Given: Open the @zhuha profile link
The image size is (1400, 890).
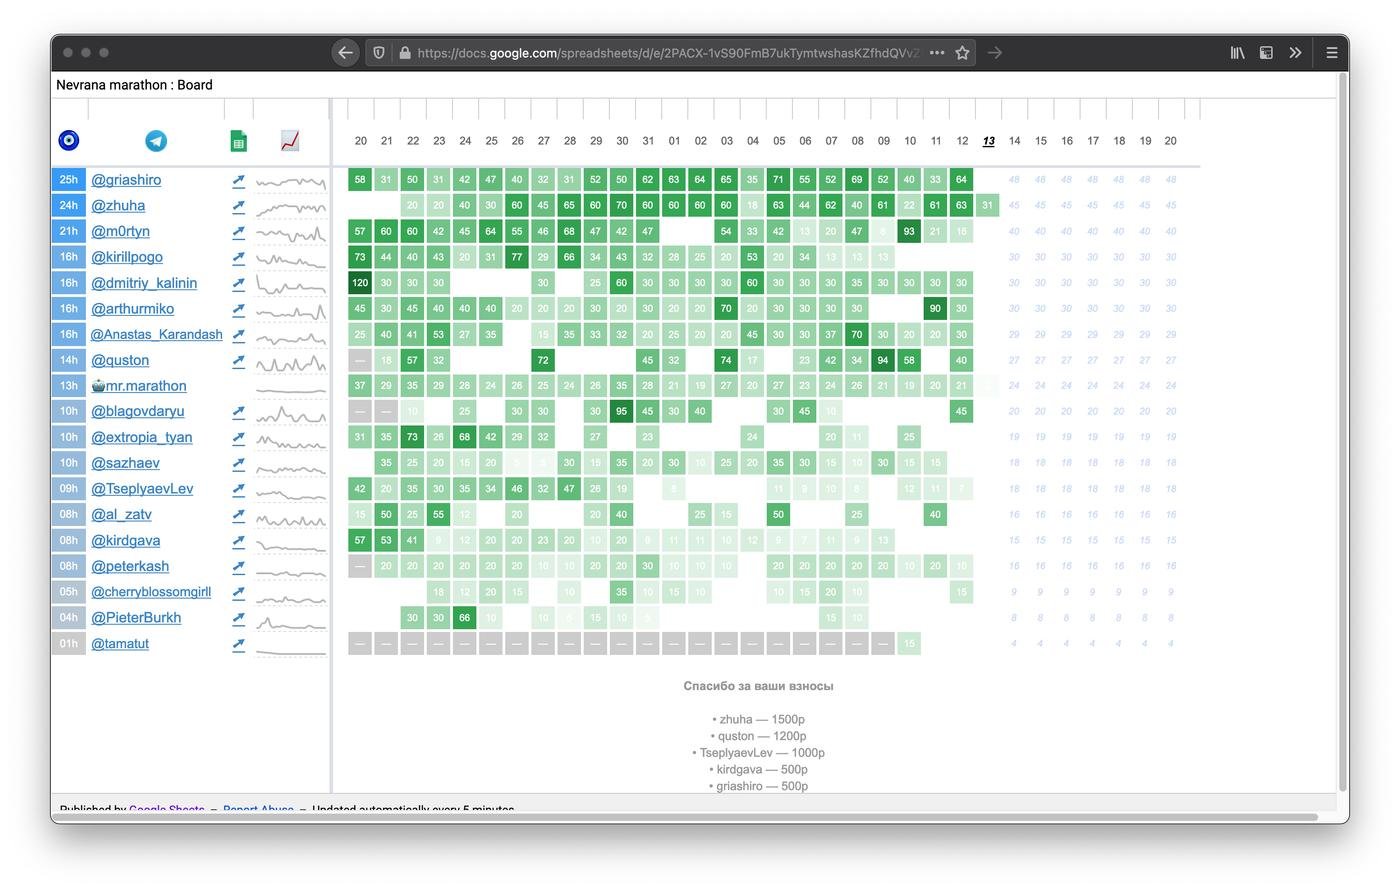Looking at the screenshot, I should (x=118, y=206).
